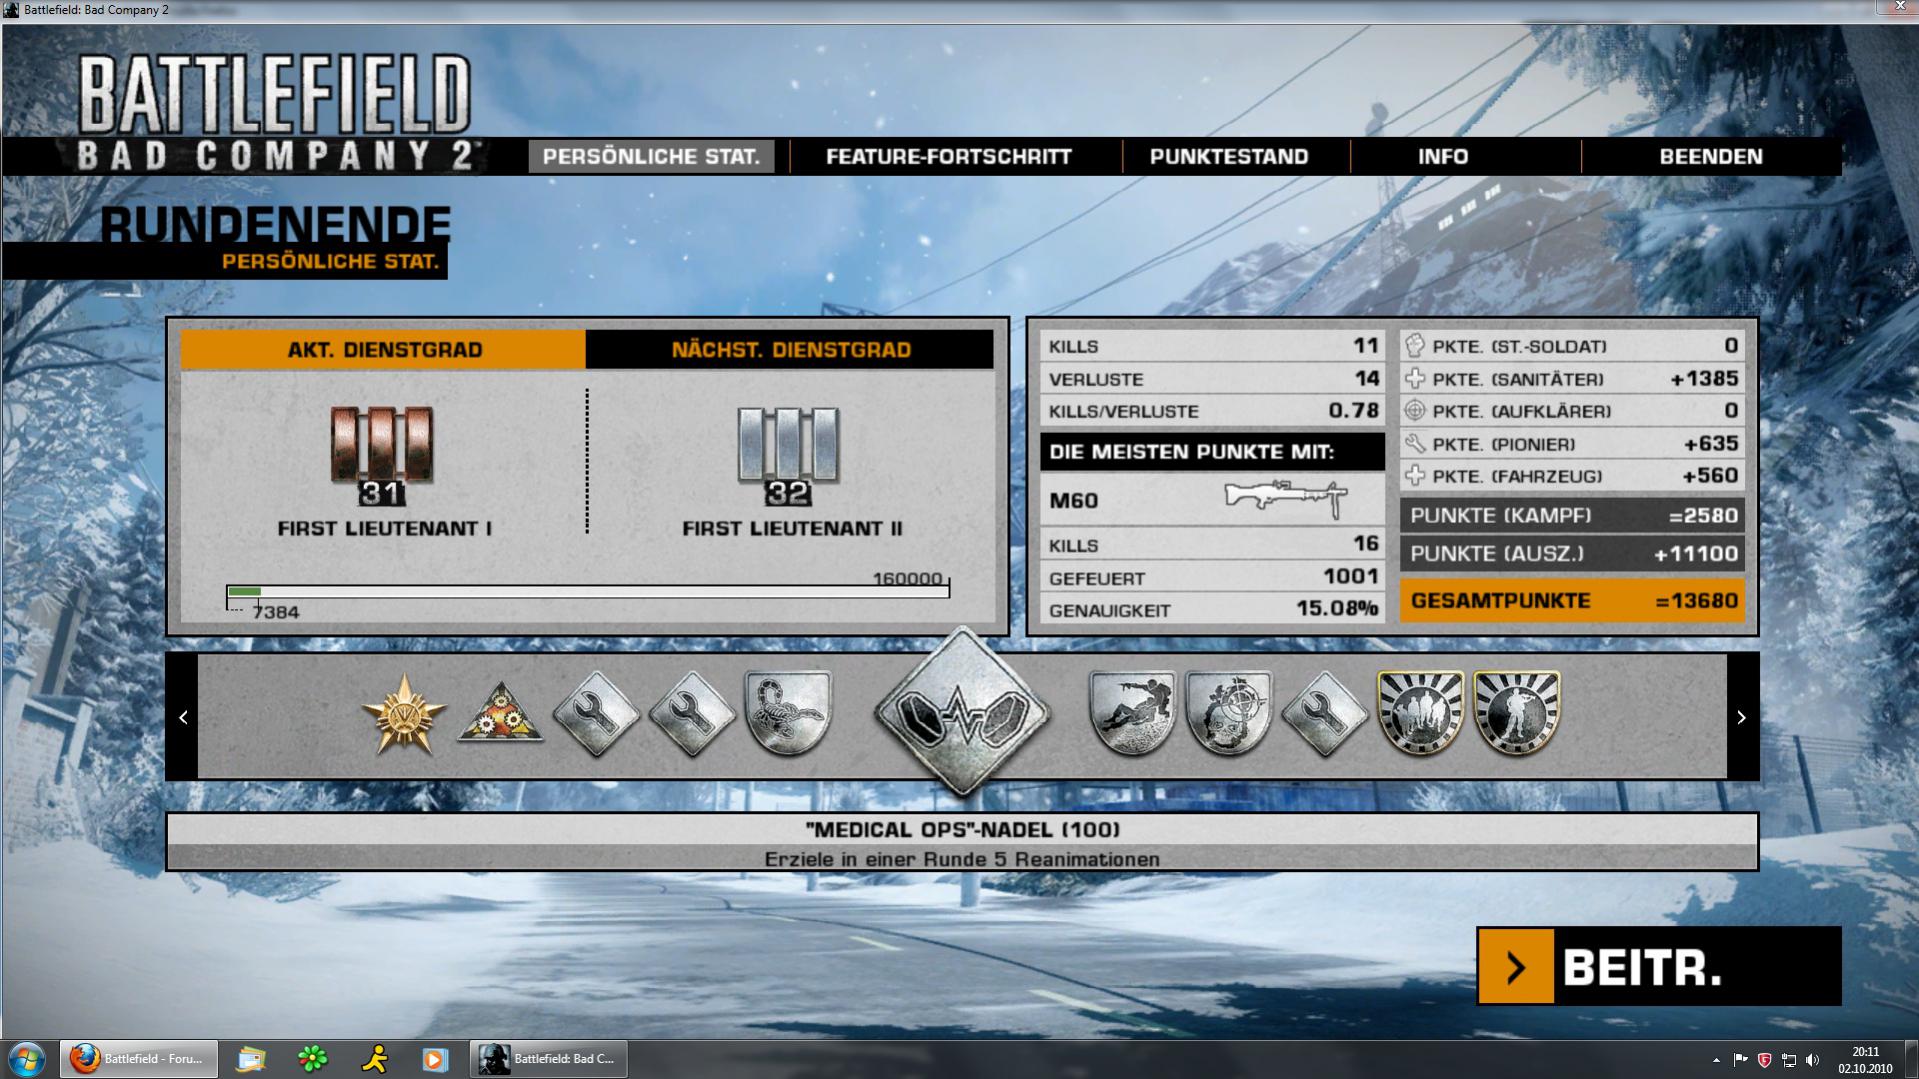1919x1079 pixels.
Task: Select the wrench pin right of the crosshair shield
Action: (x=1324, y=713)
